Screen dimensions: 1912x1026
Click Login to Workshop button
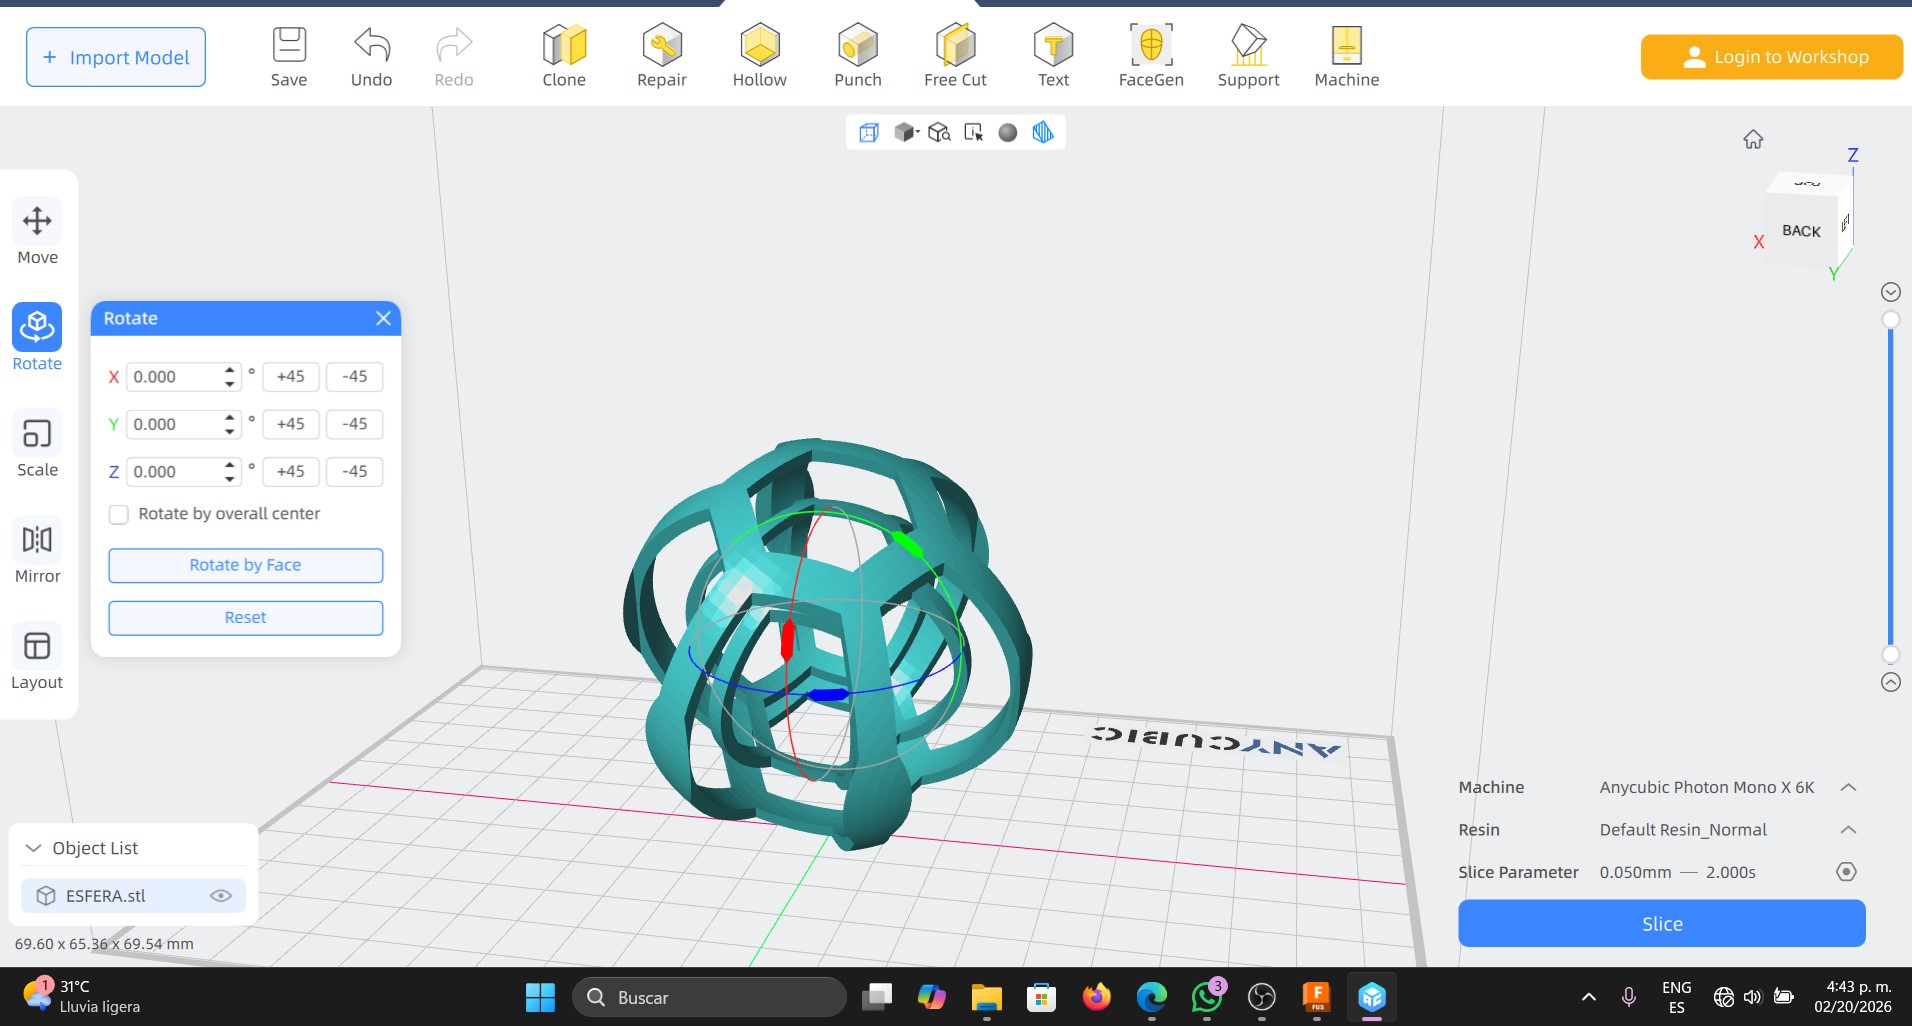coord(1772,57)
